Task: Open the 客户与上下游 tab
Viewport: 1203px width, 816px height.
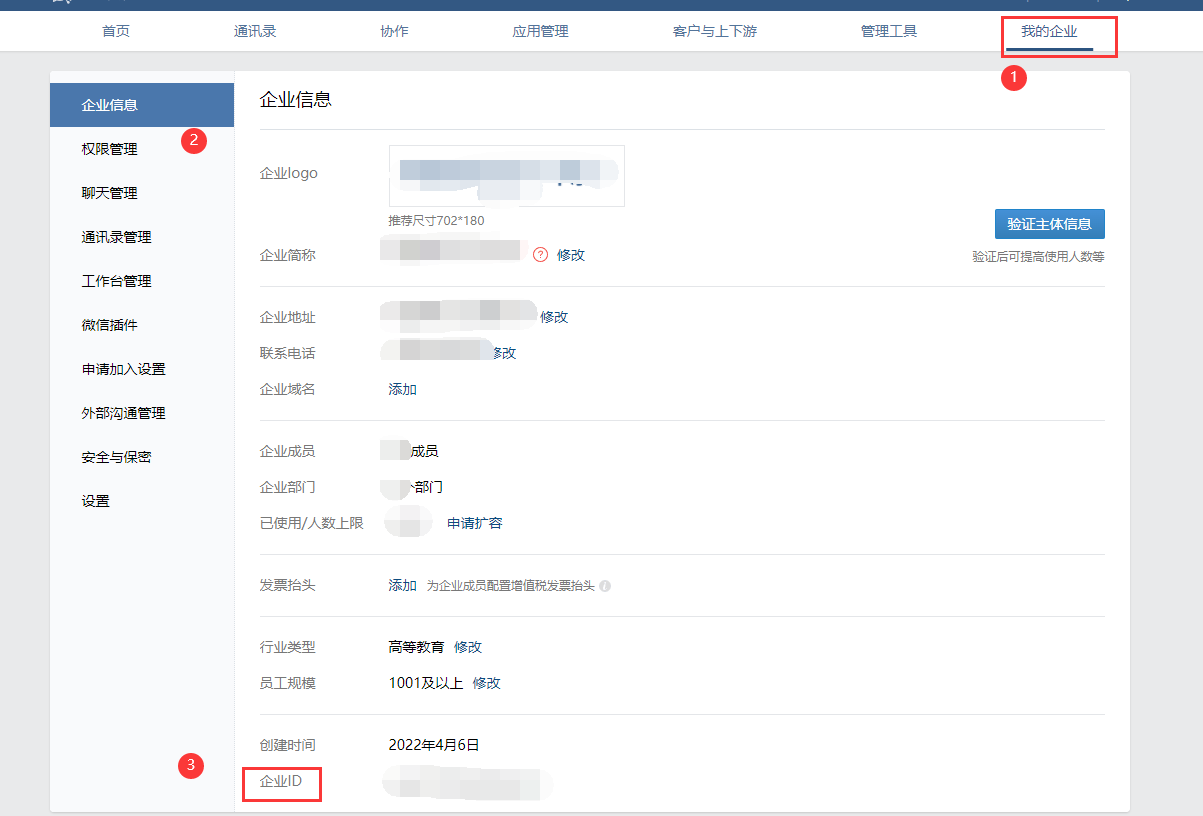Action: [715, 31]
